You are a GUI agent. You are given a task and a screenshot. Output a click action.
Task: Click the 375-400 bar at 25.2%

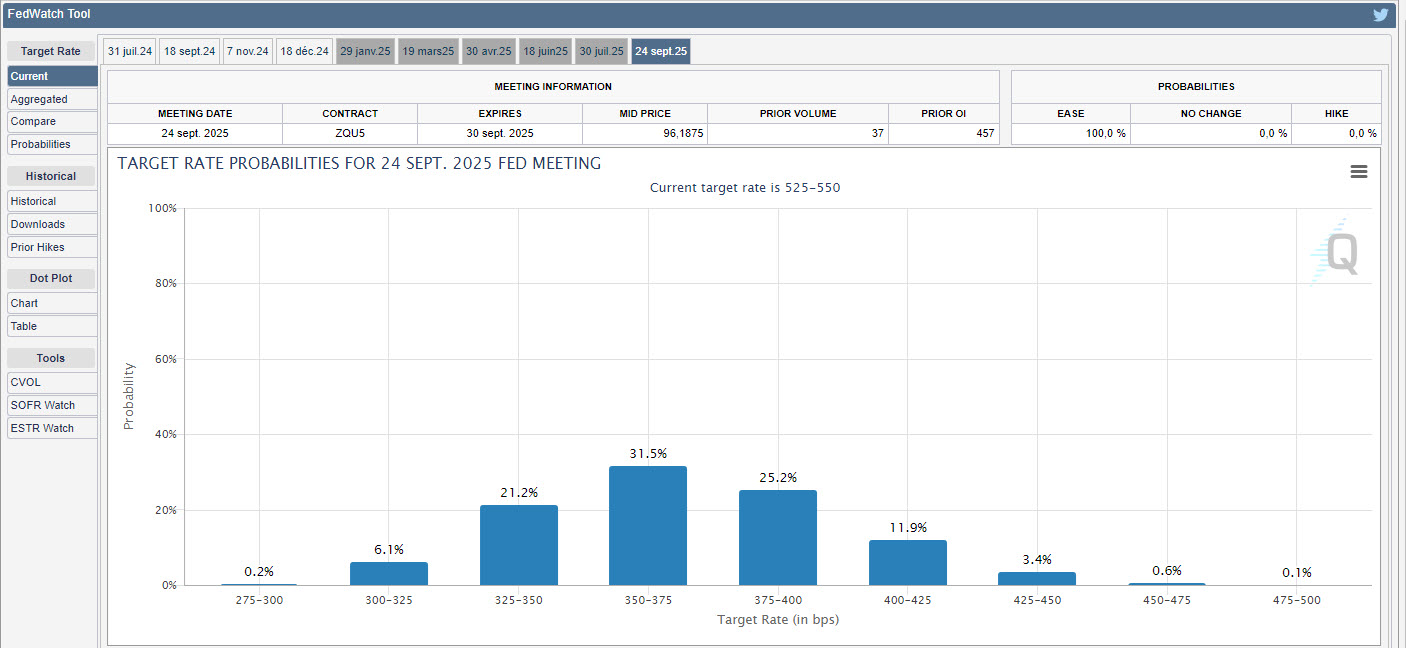point(778,538)
